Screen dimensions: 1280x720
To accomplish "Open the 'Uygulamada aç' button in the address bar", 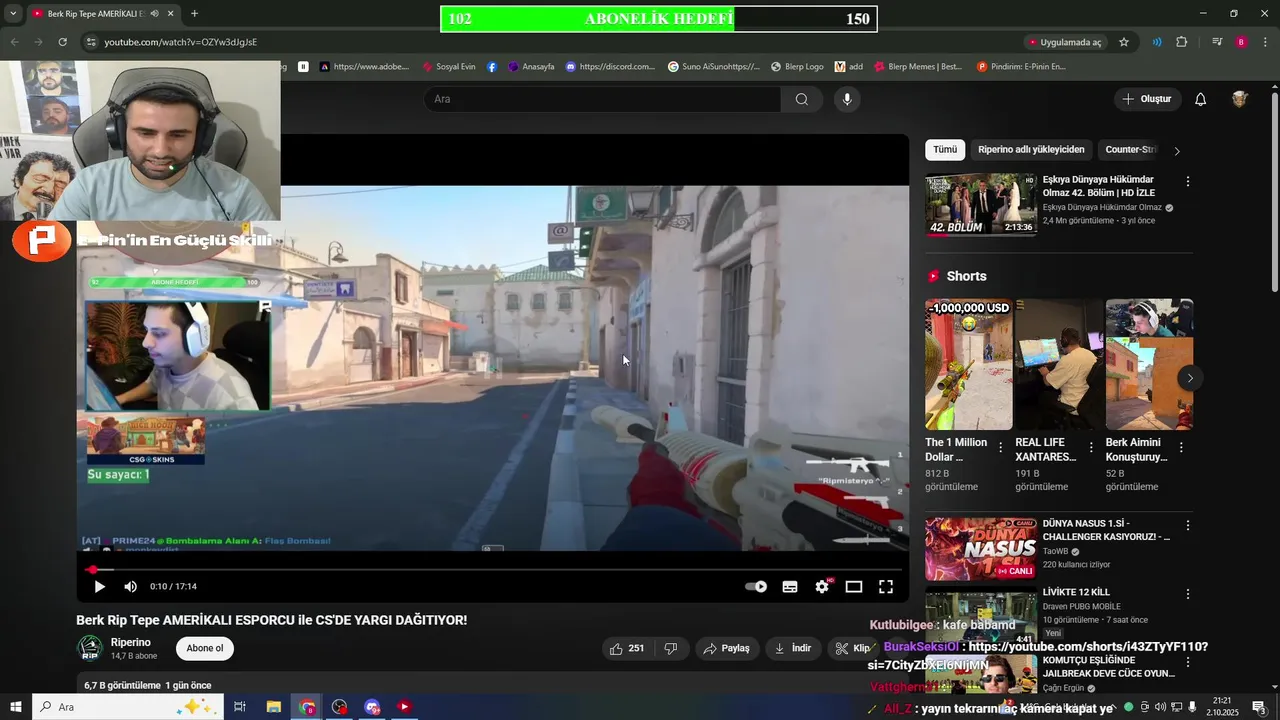I will (x=1066, y=42).
